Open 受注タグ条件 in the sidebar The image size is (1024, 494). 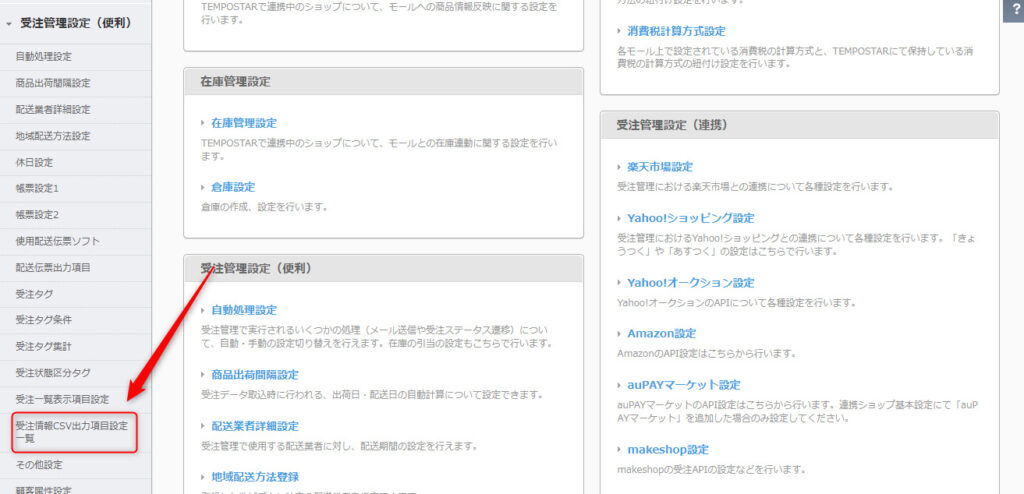(43, 320)
